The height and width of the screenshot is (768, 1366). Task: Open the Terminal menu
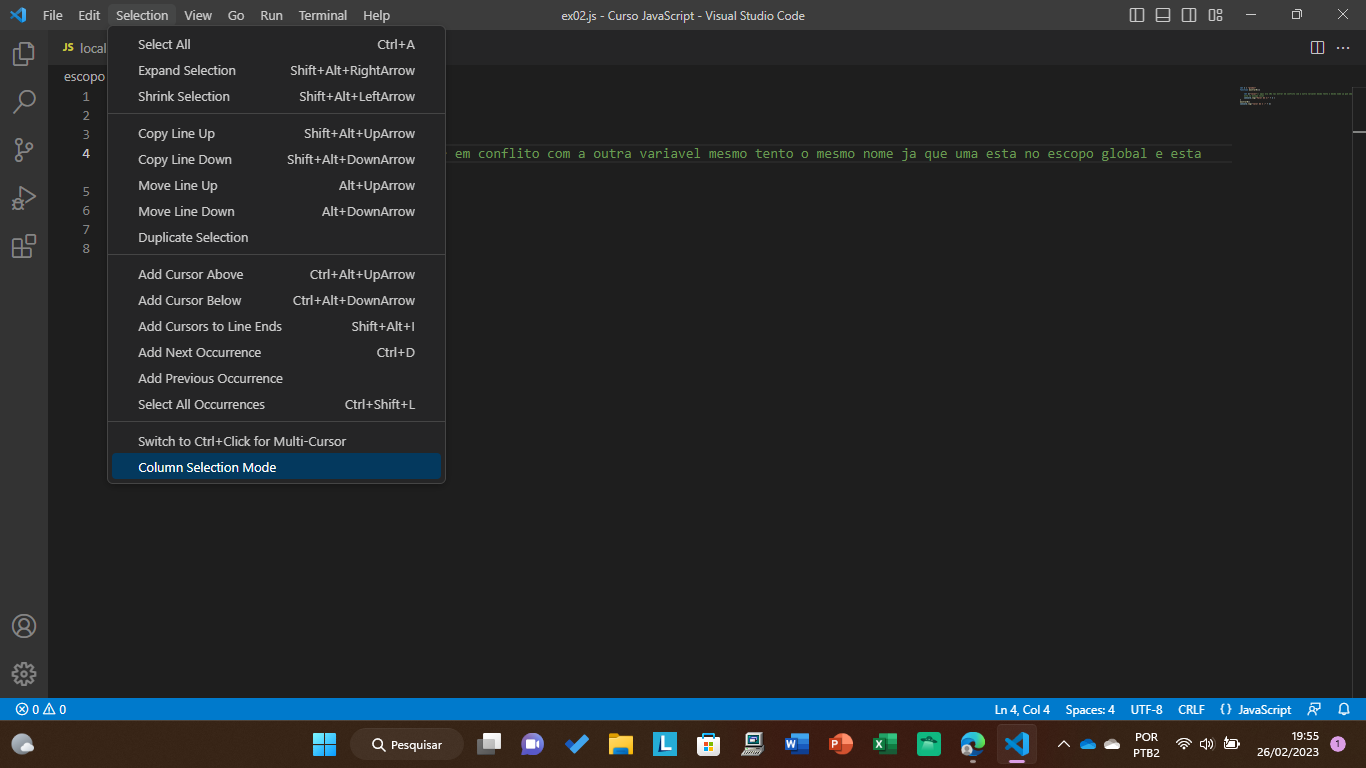pyautogui.click(x=323, y=15)
